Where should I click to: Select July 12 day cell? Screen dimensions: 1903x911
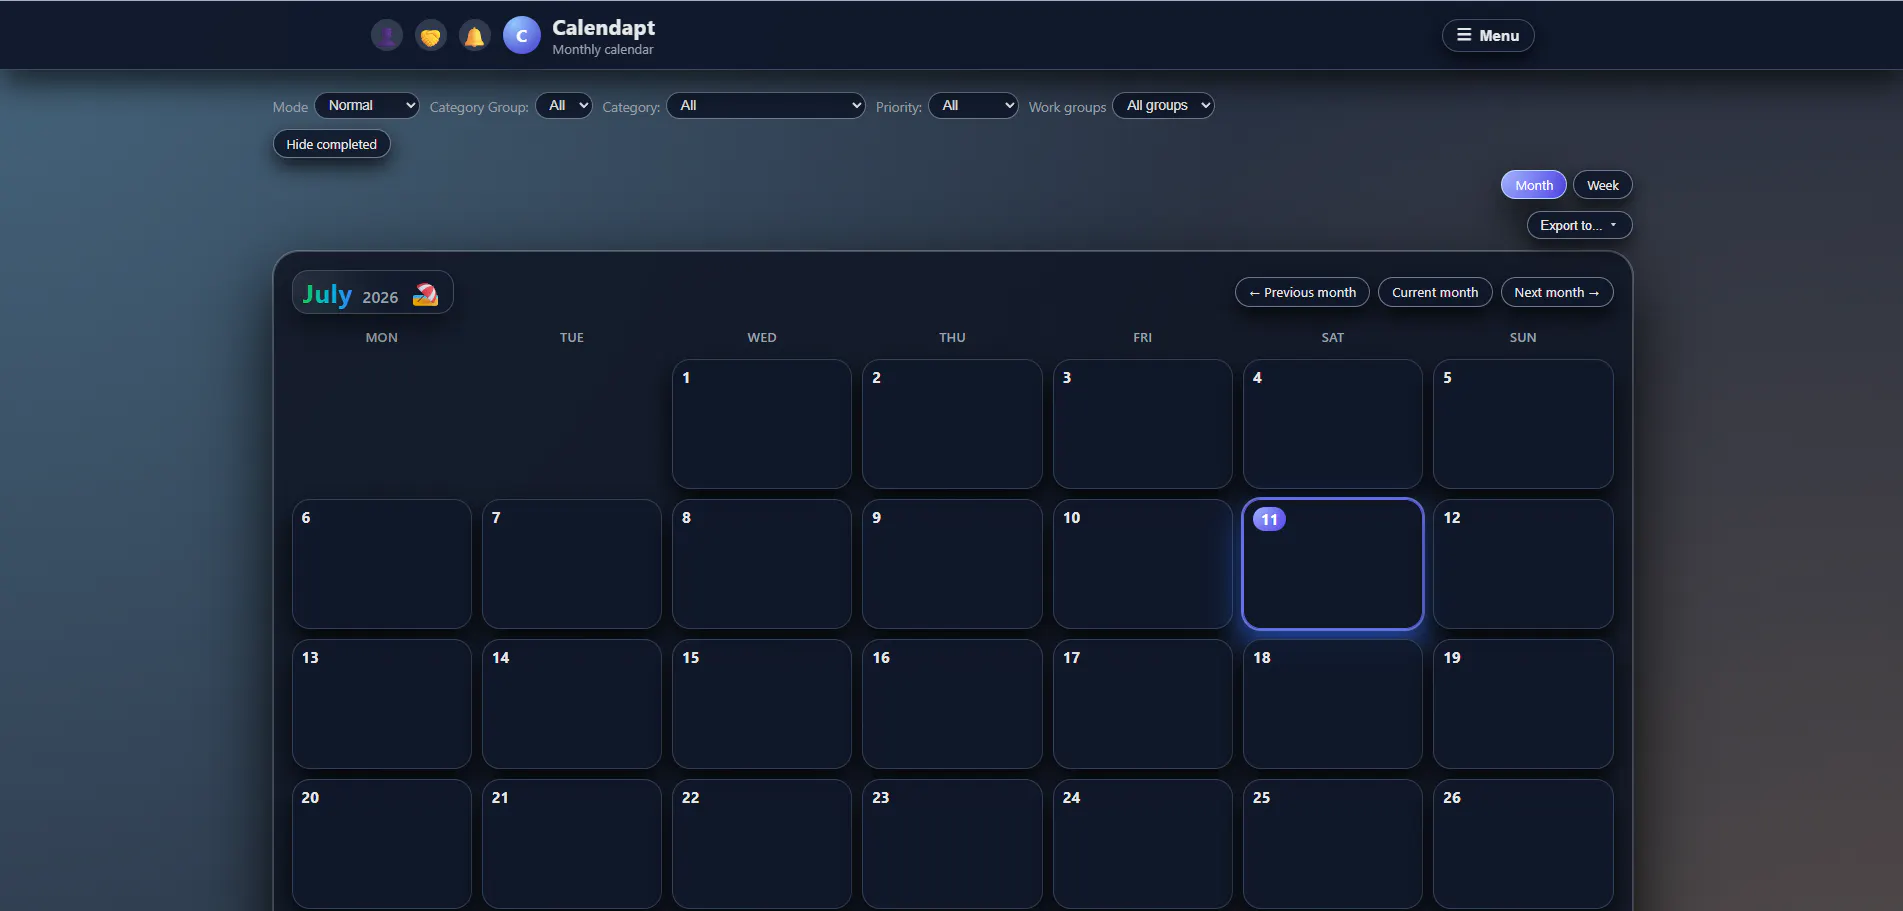[x=1522, y=564]
